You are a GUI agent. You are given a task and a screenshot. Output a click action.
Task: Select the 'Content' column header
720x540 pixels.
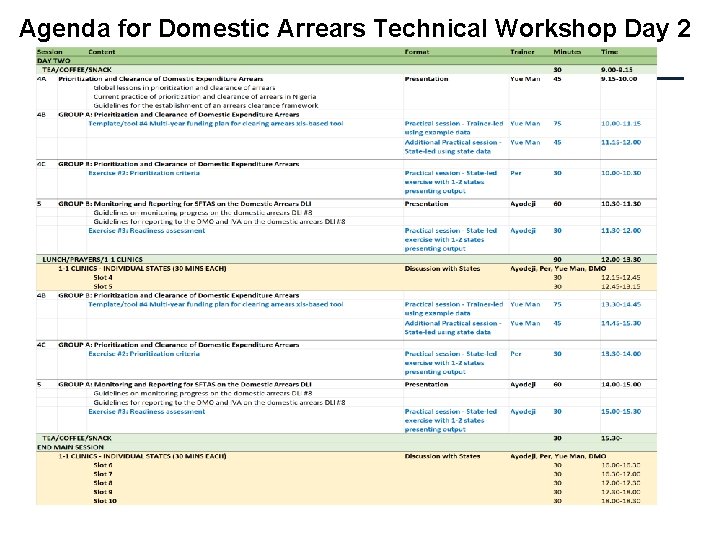tap(102, 52)
